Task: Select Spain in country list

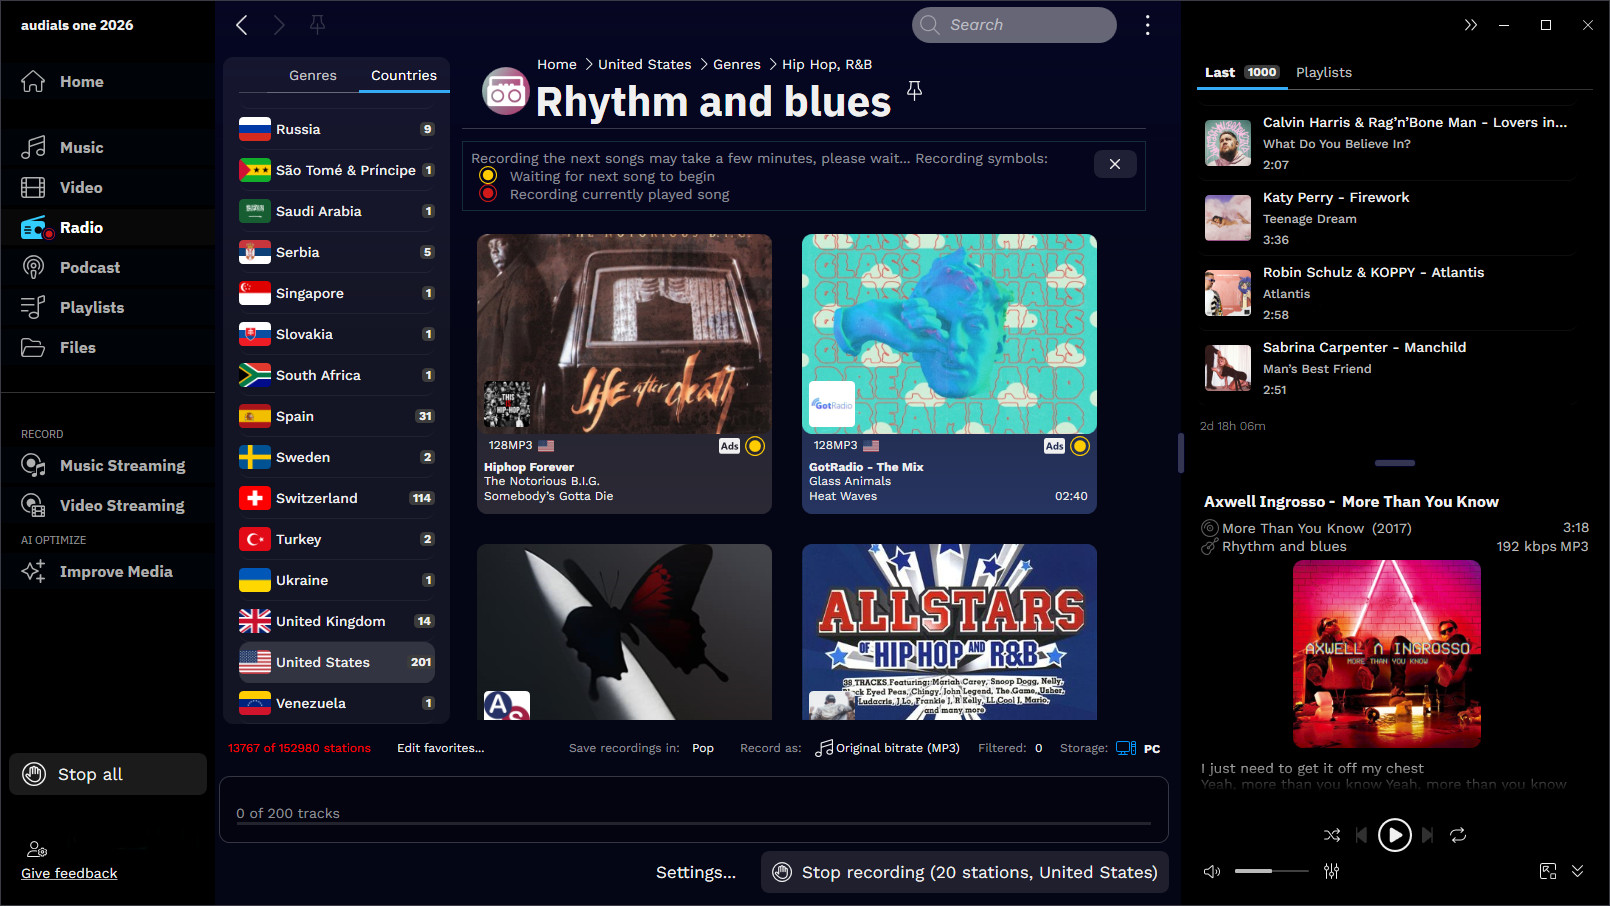Action: [337, 416]
